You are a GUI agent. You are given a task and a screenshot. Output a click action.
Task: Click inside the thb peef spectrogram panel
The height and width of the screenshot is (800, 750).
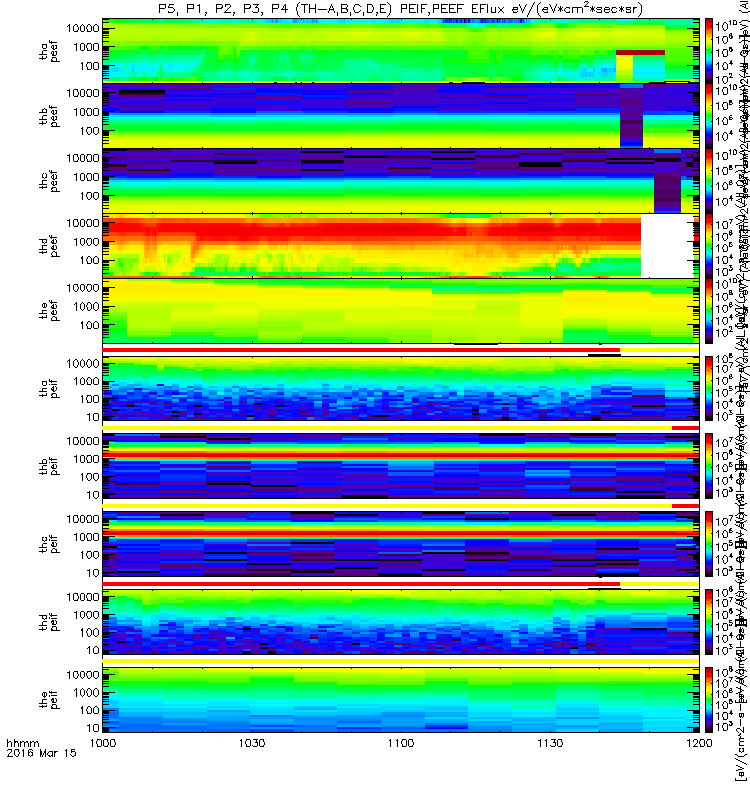click(x=401, y=116)
